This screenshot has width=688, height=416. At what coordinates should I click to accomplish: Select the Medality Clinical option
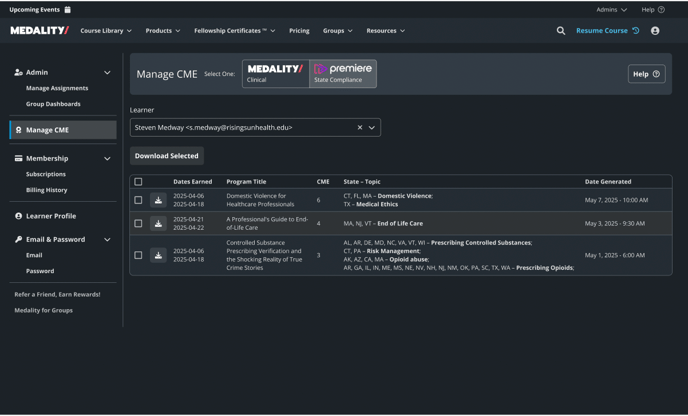pos(276,74)
